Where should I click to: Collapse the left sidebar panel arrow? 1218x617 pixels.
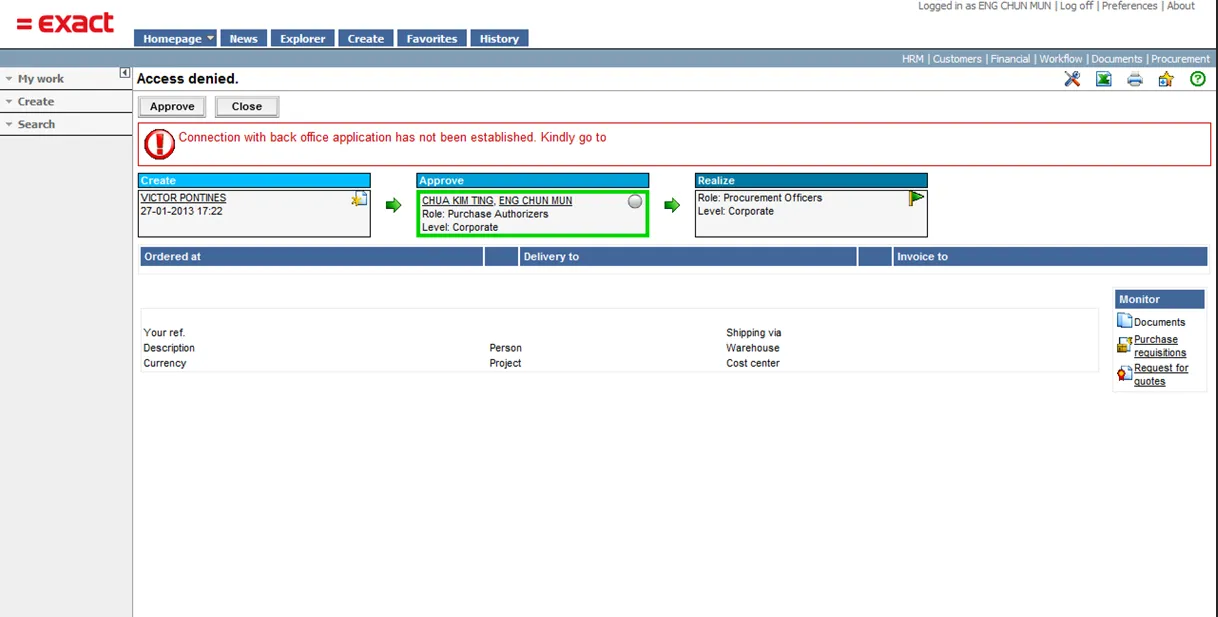(x=125, y=73)
